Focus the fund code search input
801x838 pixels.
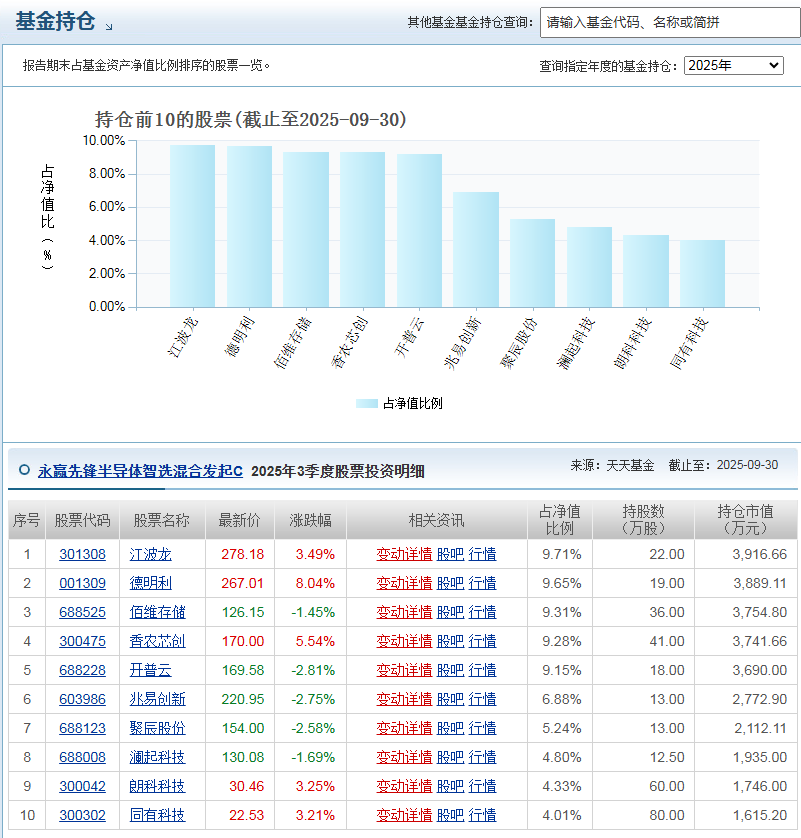(670, 22)
